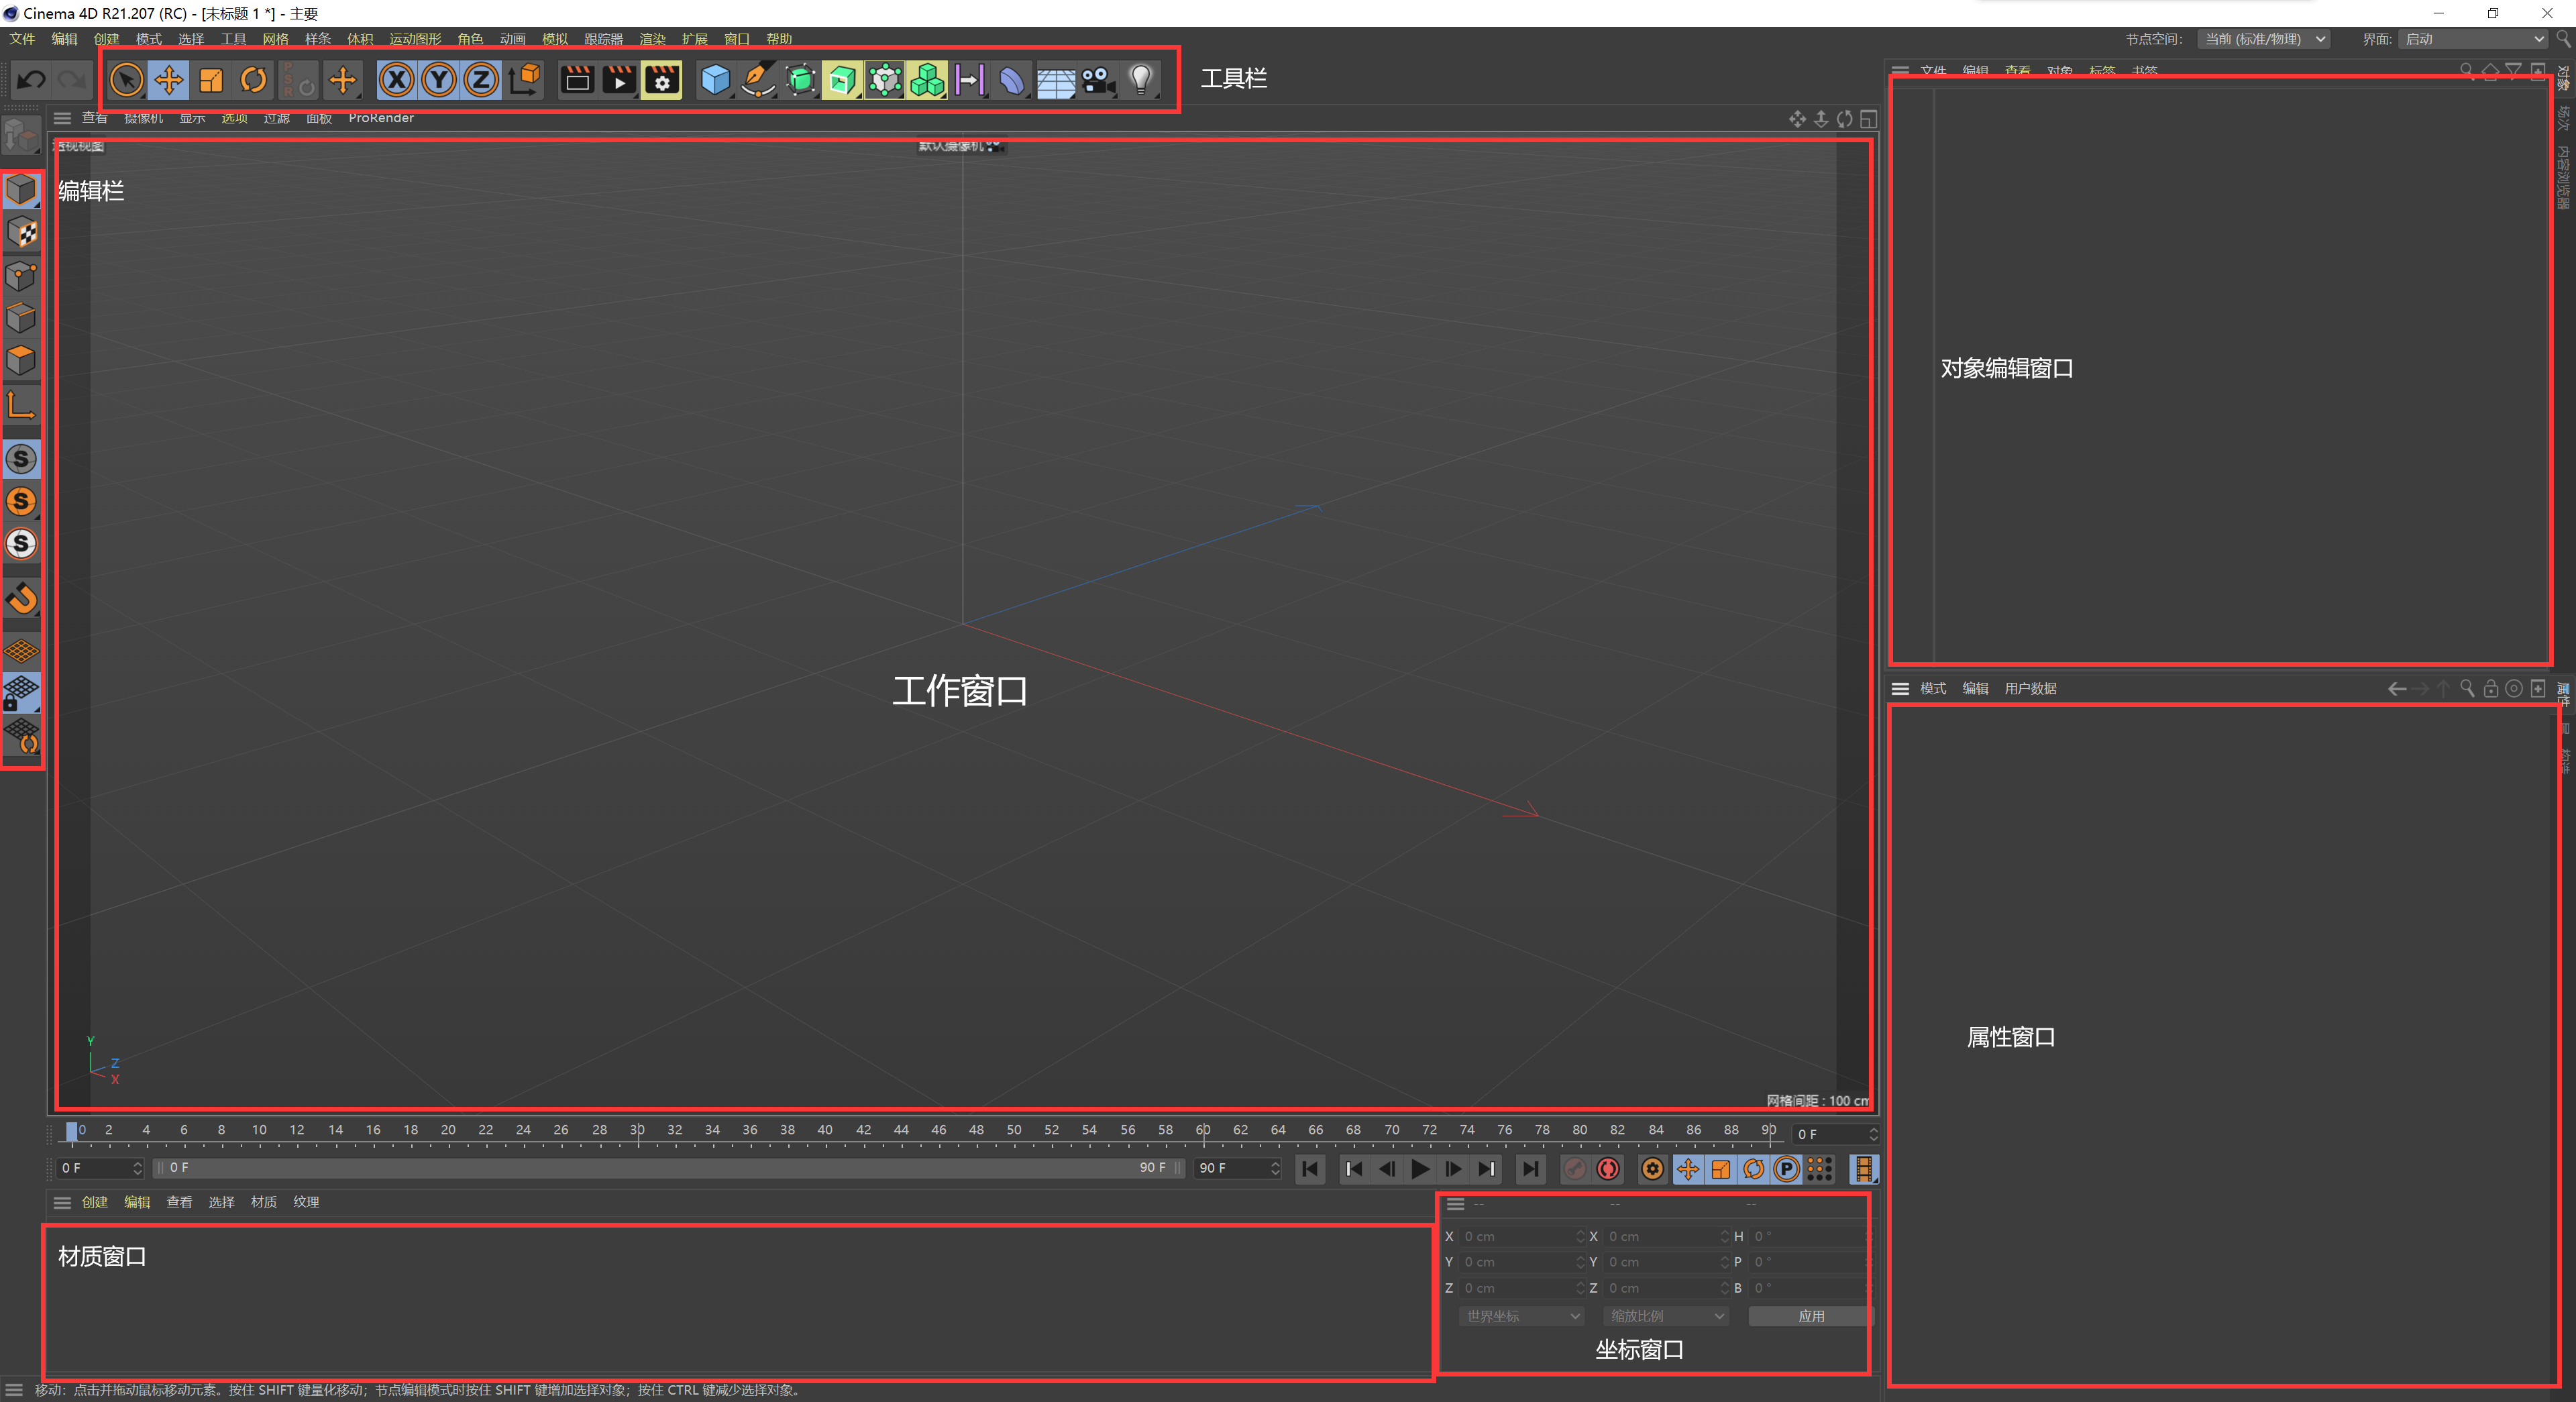Open the ProRender viewport menu

tap(381, 118)
